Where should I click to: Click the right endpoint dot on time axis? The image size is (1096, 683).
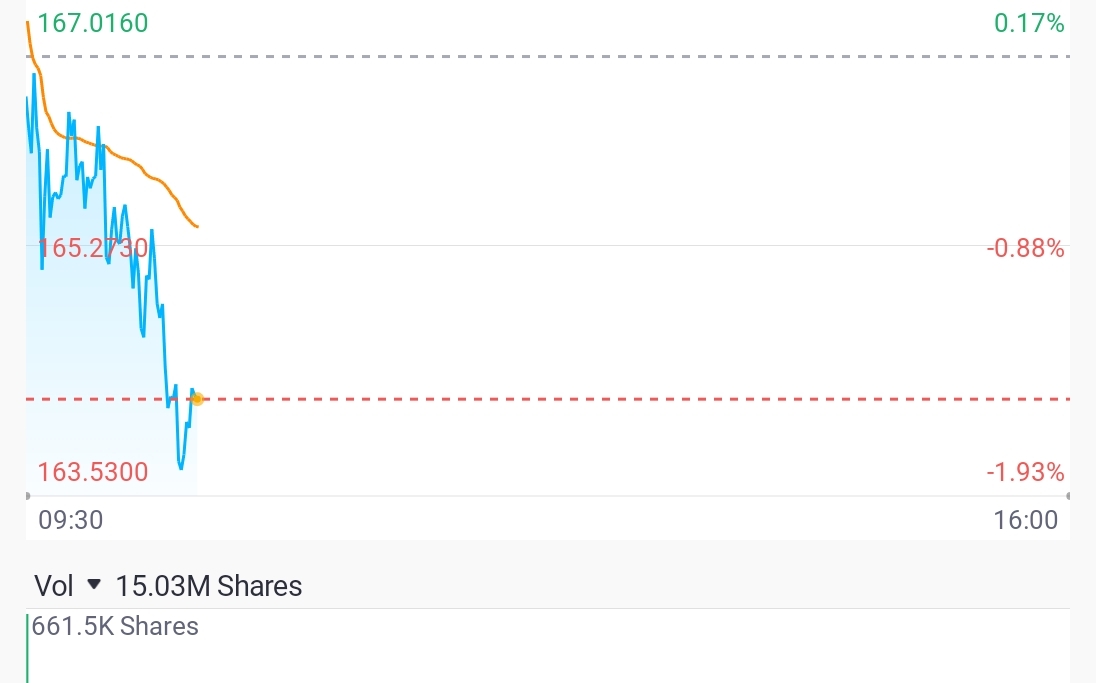coord(1069,496)
